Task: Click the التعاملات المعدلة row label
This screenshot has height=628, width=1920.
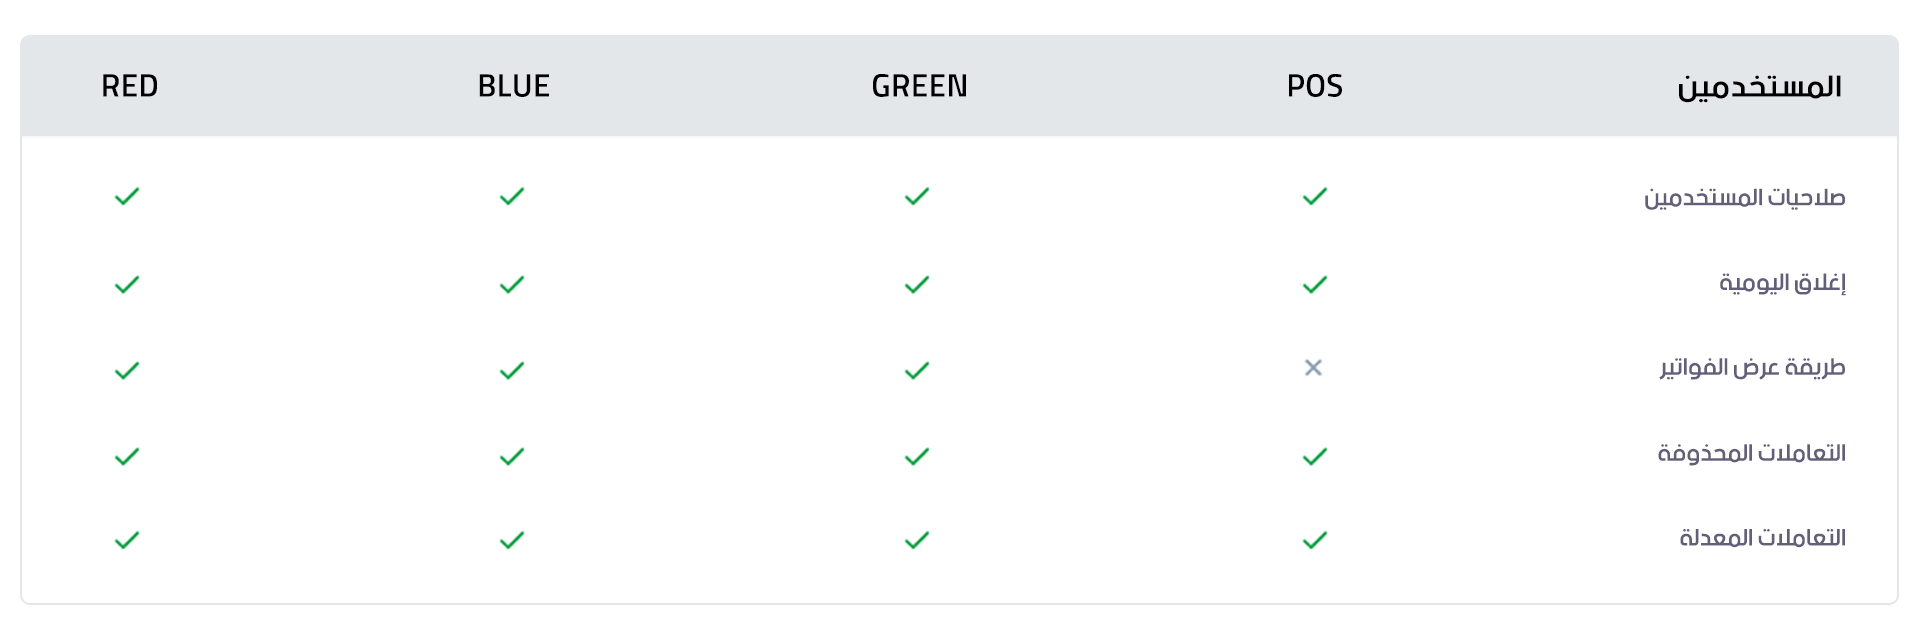Action: click(1762, 538)
